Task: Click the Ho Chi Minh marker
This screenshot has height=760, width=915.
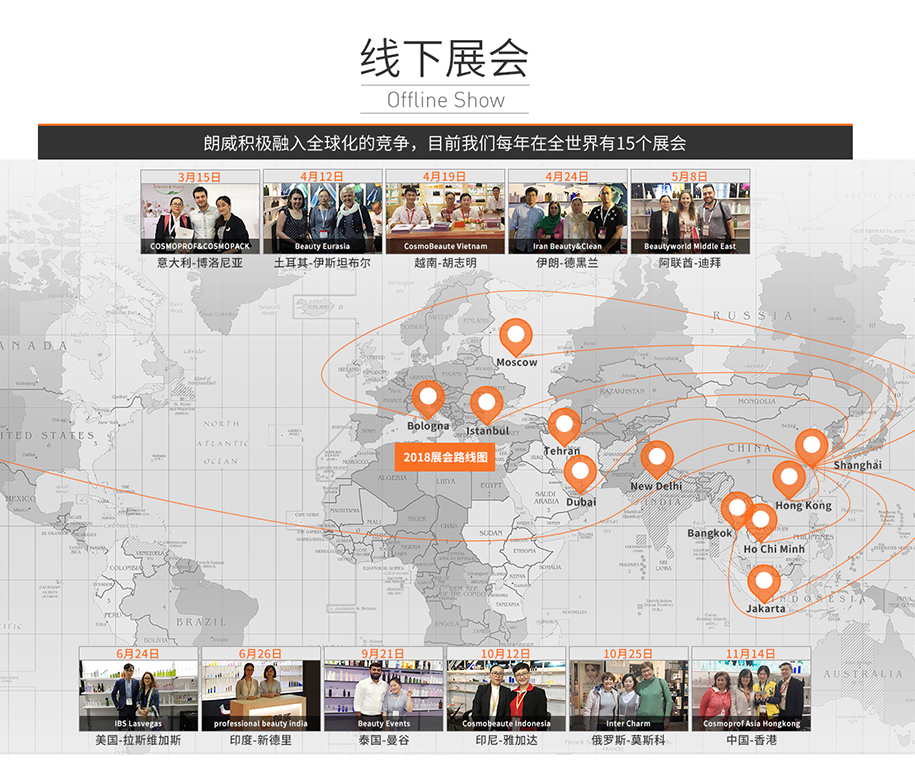Action: point(761,522)
